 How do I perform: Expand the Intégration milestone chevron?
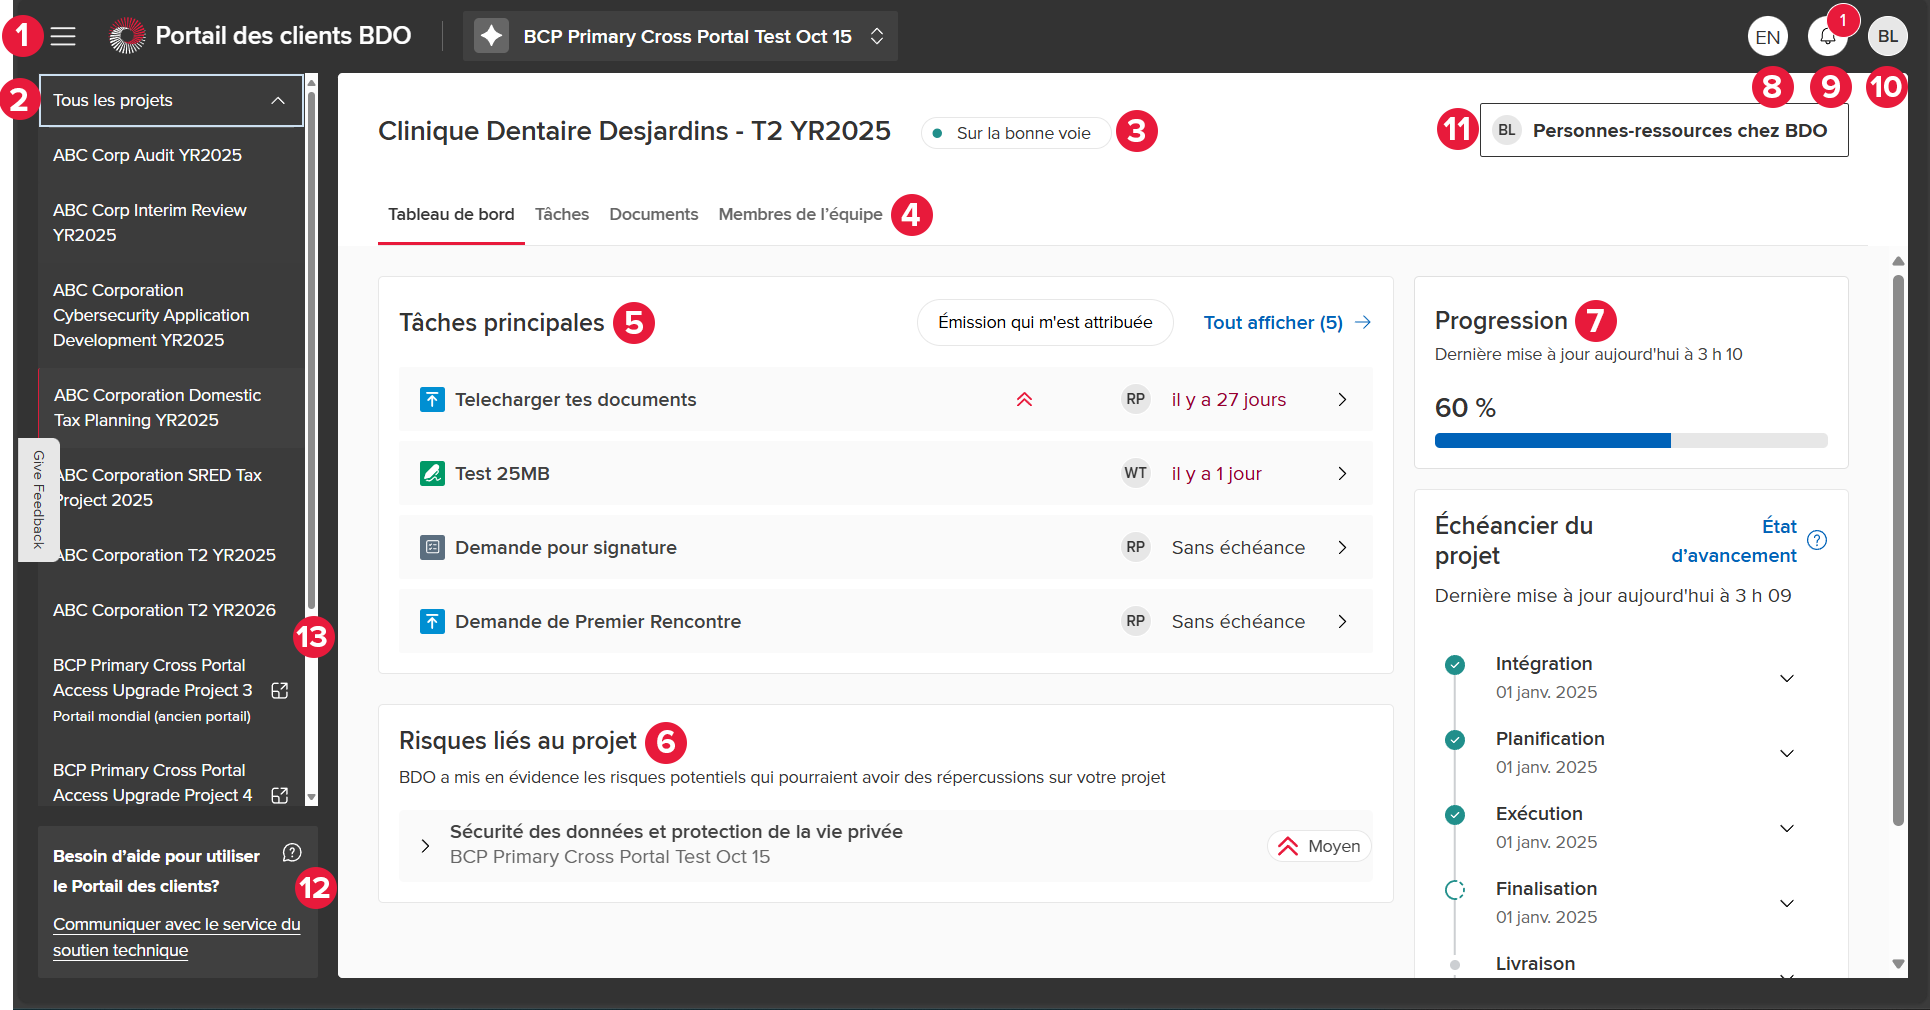coord(1787,678)
